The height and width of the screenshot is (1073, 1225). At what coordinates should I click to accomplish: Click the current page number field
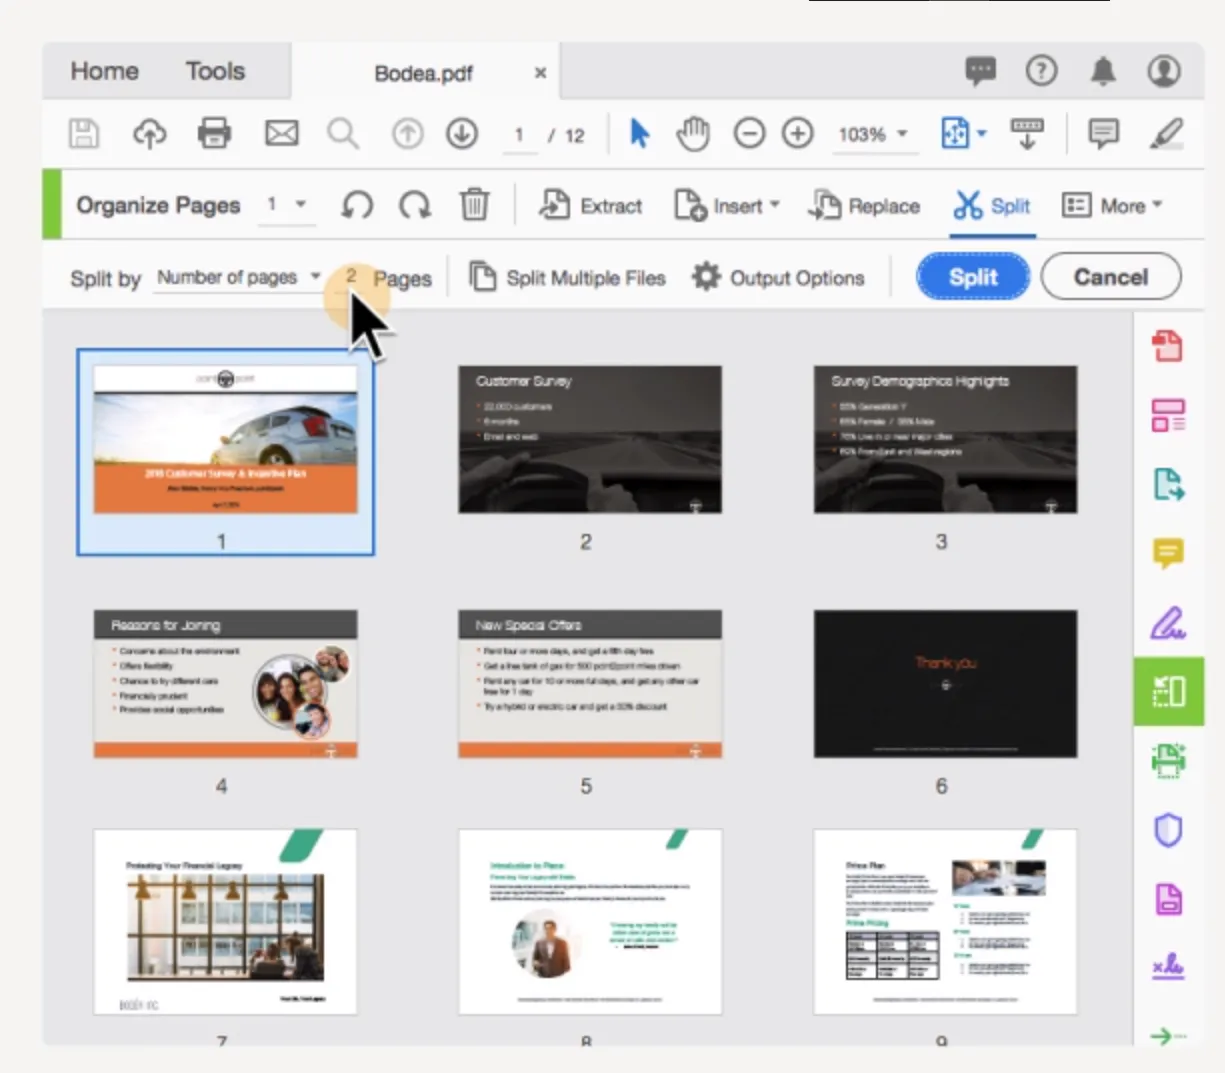pos(518,135)
